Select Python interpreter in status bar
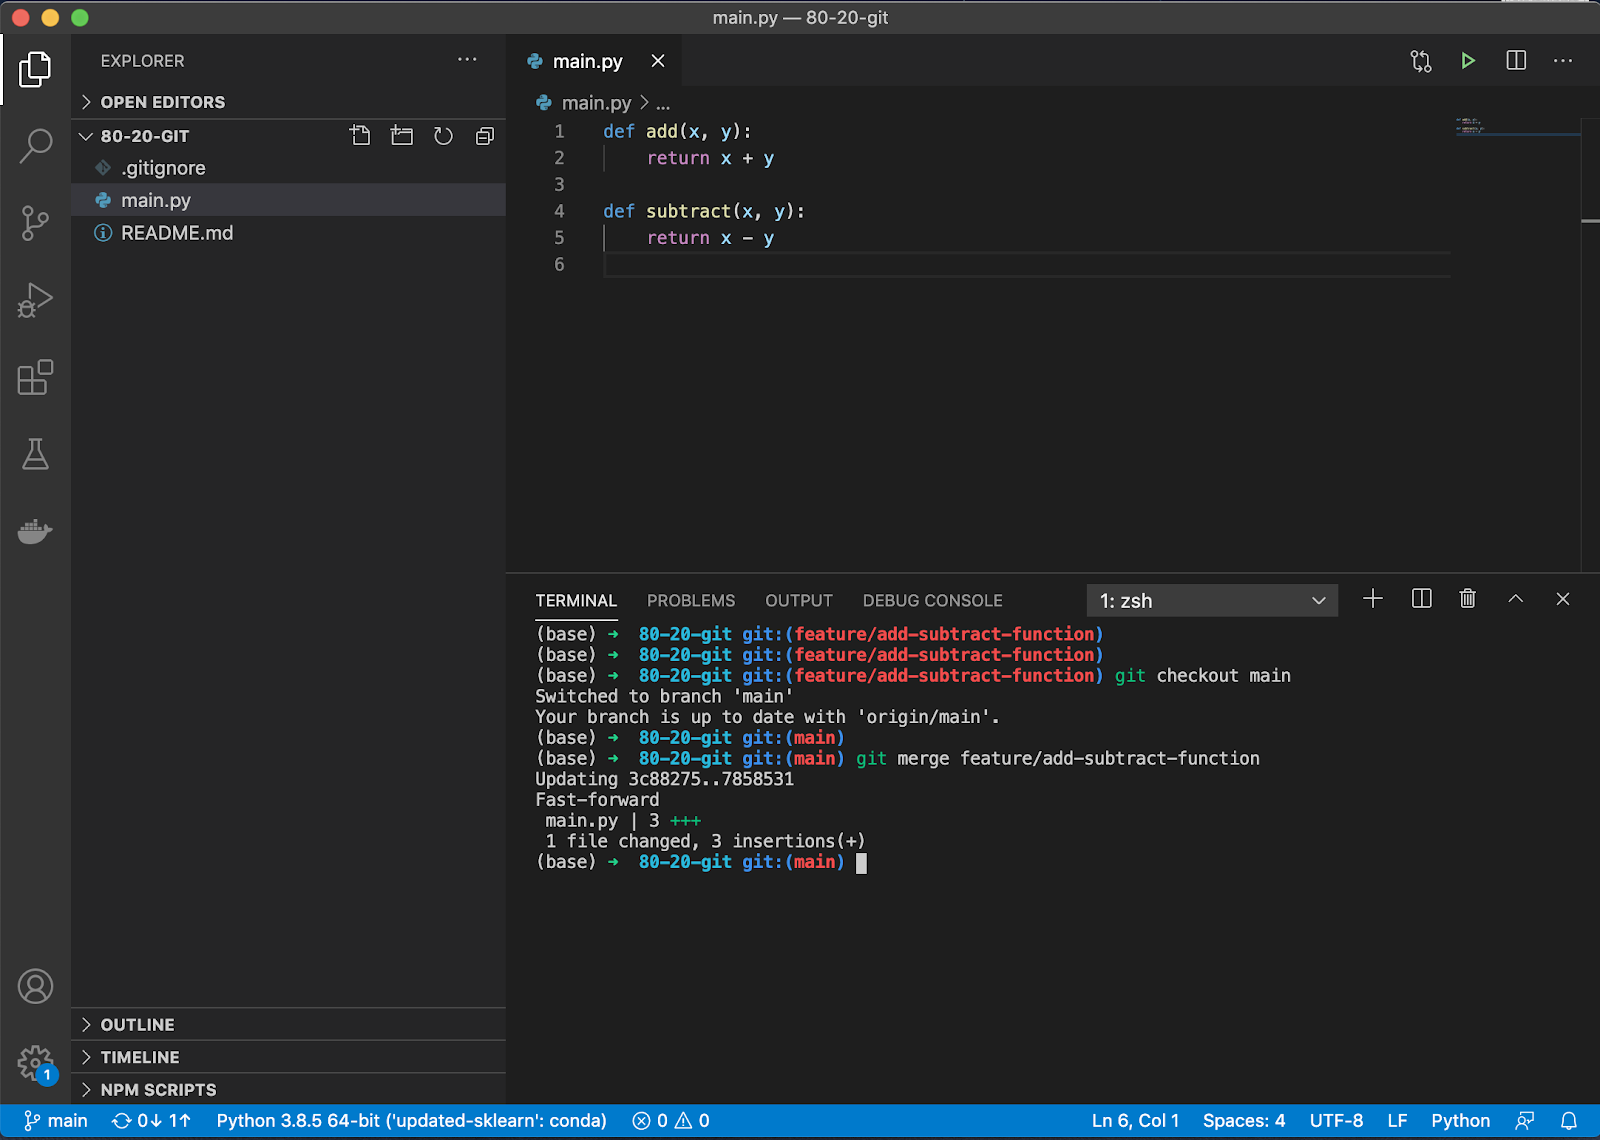The image size is (1600, 1140). (411, 1121)
